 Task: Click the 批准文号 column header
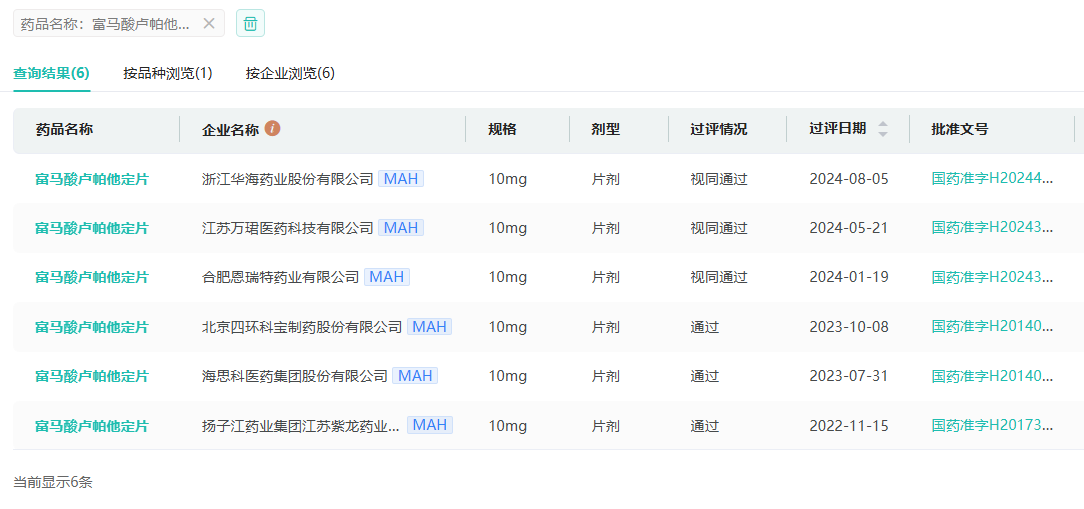[x=960, y=129]
